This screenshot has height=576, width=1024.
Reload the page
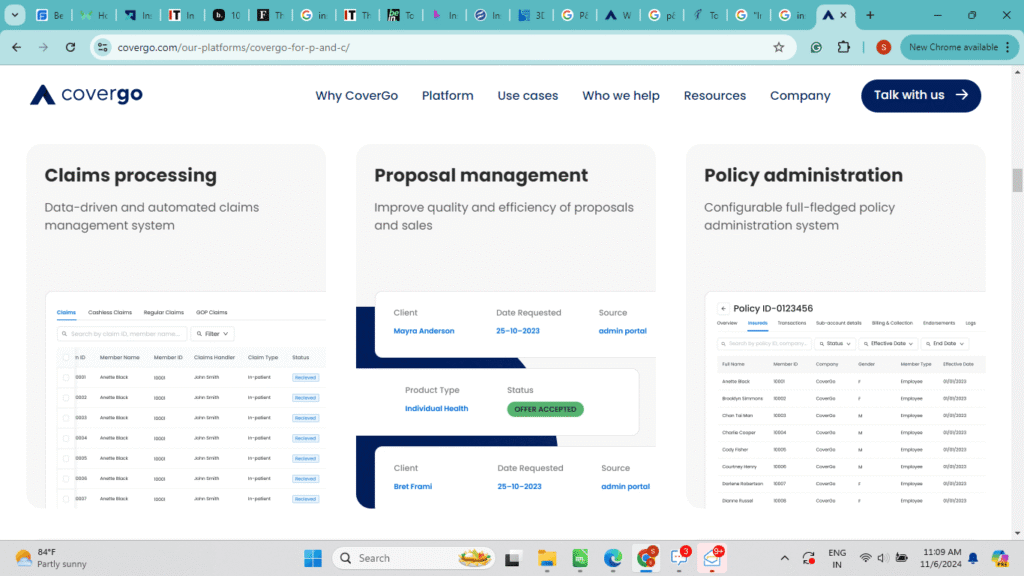tap(70, 47)
